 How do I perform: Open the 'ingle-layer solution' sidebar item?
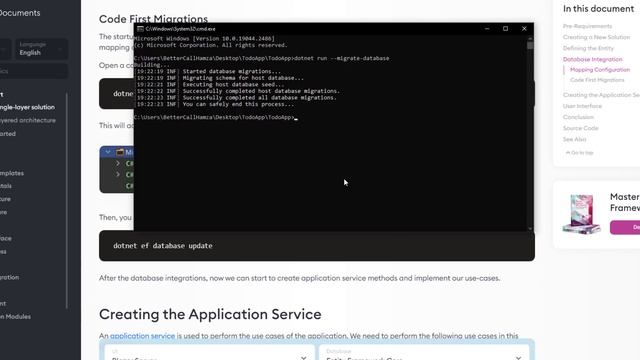(27, 107)
